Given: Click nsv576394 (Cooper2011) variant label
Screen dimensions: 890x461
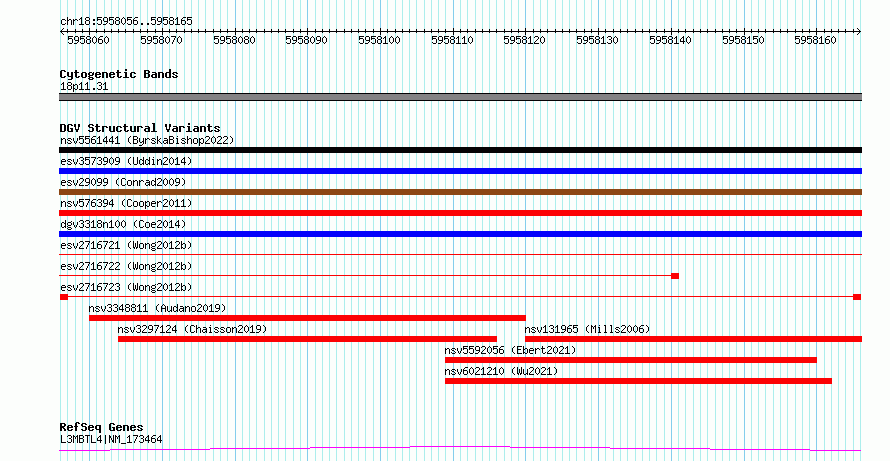Looking at the screenshot, I should tap(126, 203).
